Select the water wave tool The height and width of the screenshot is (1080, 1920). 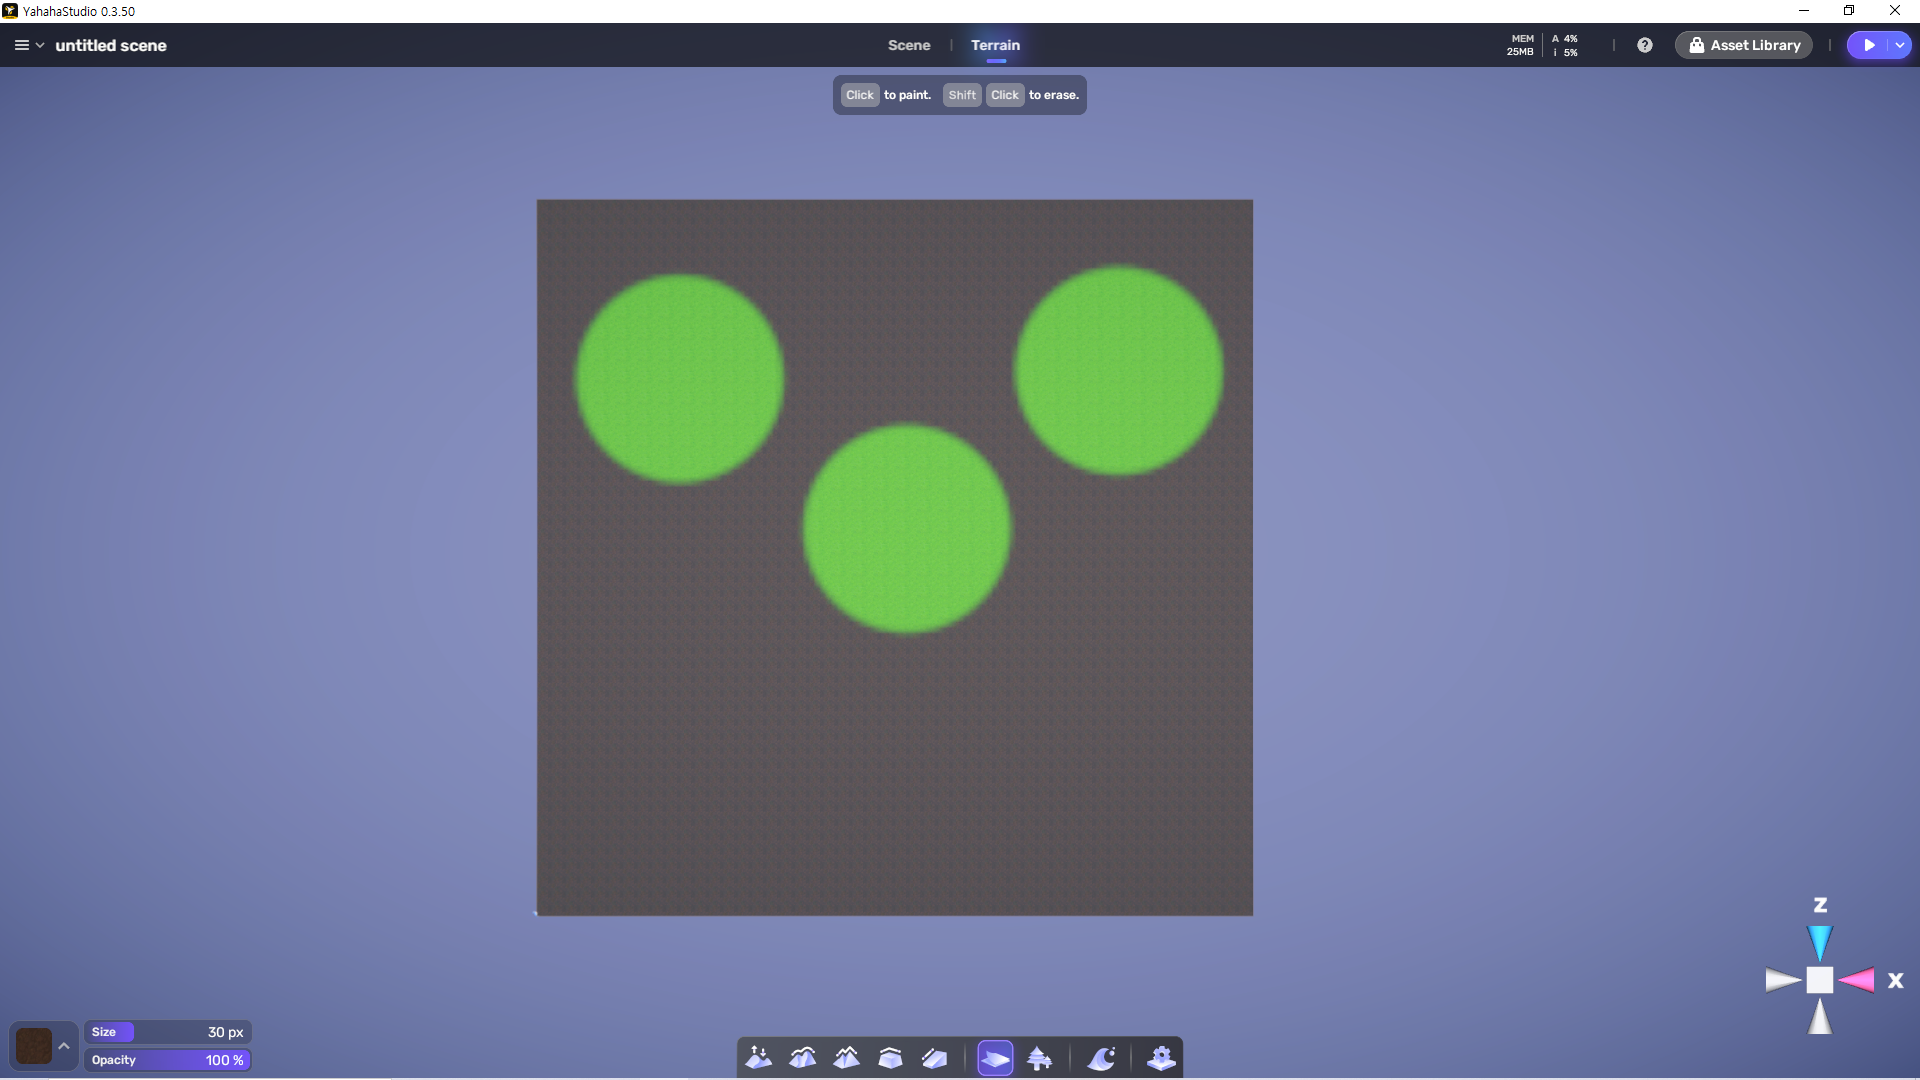(1101, 1058)
